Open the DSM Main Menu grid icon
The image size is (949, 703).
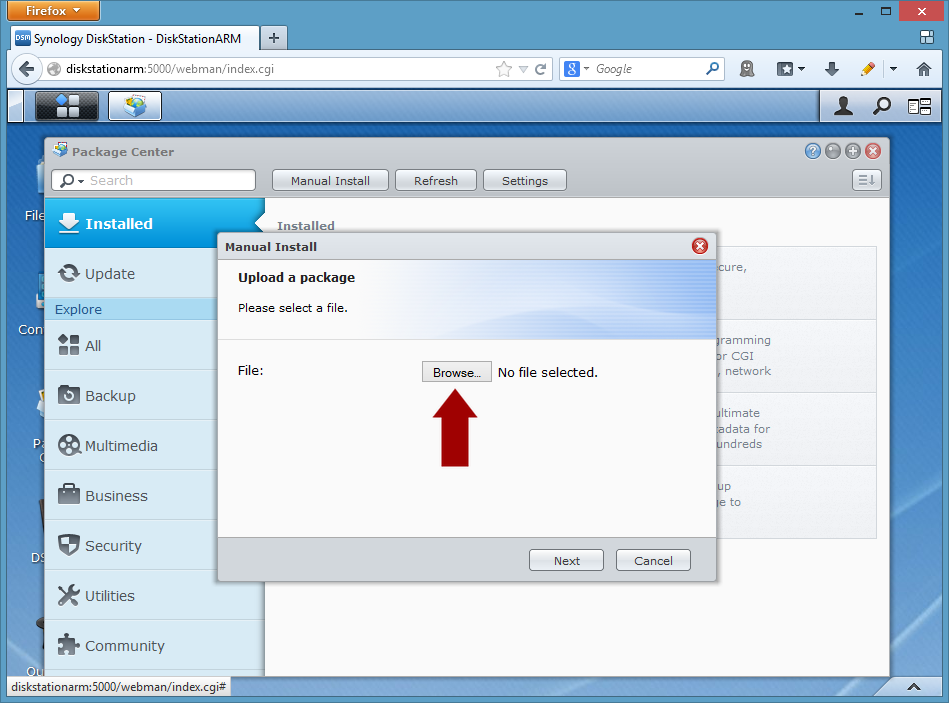pos(67,106)
